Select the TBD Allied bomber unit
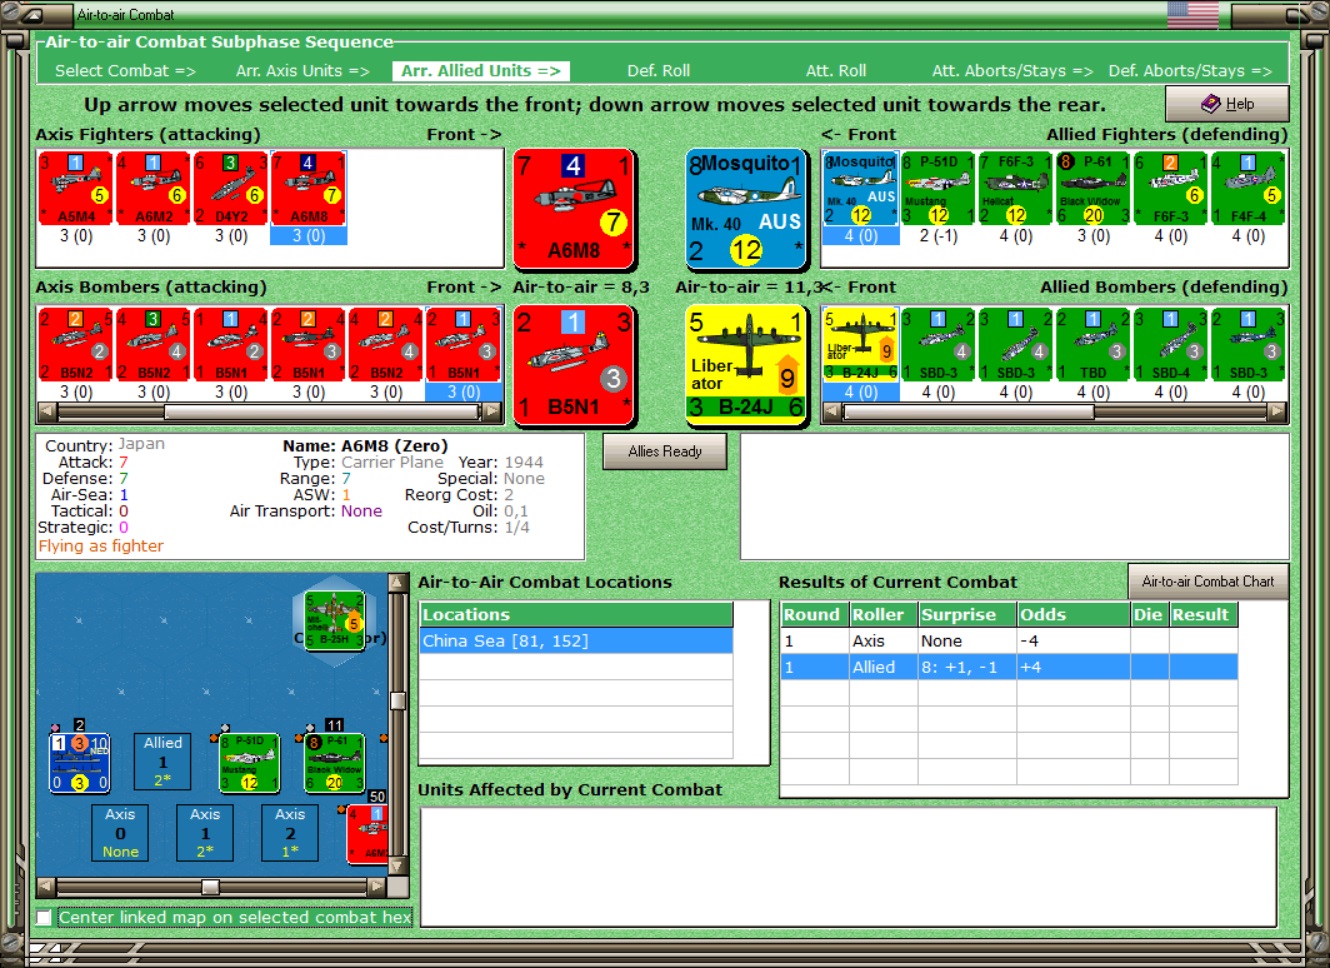 coord(1093,344)
